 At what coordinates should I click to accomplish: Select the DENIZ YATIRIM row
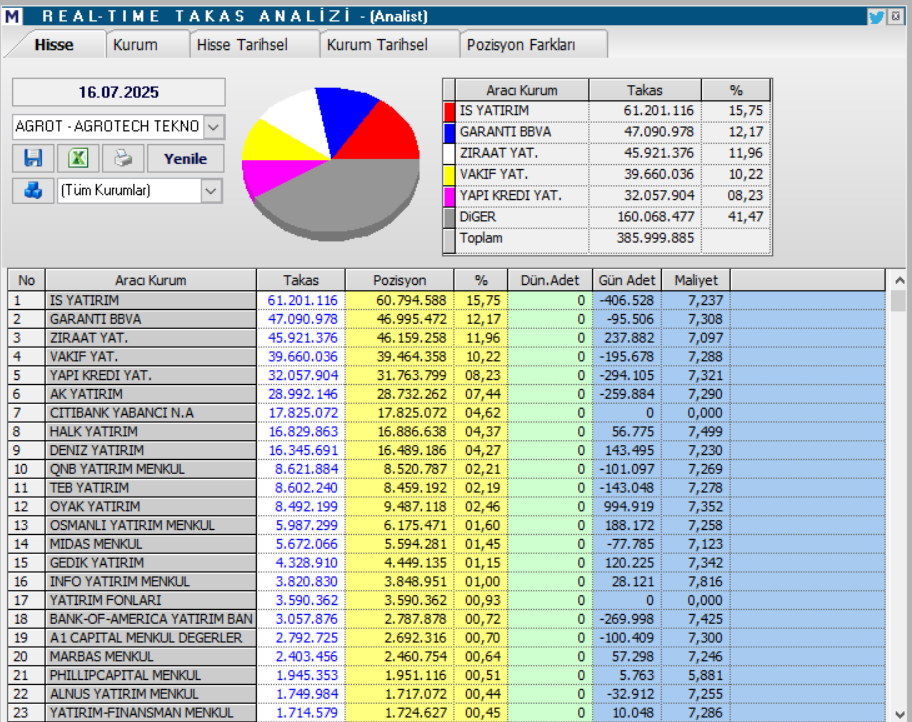pyautogui.click(x=446, y=450)
